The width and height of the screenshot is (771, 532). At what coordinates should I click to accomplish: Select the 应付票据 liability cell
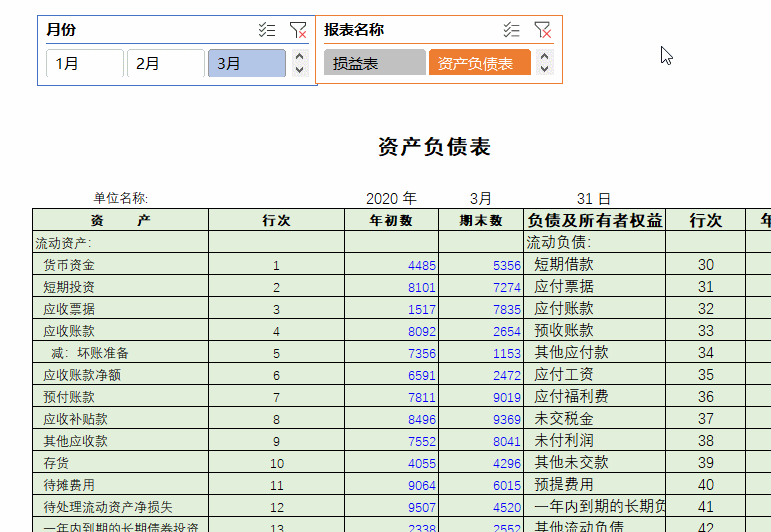pos(594,286)
